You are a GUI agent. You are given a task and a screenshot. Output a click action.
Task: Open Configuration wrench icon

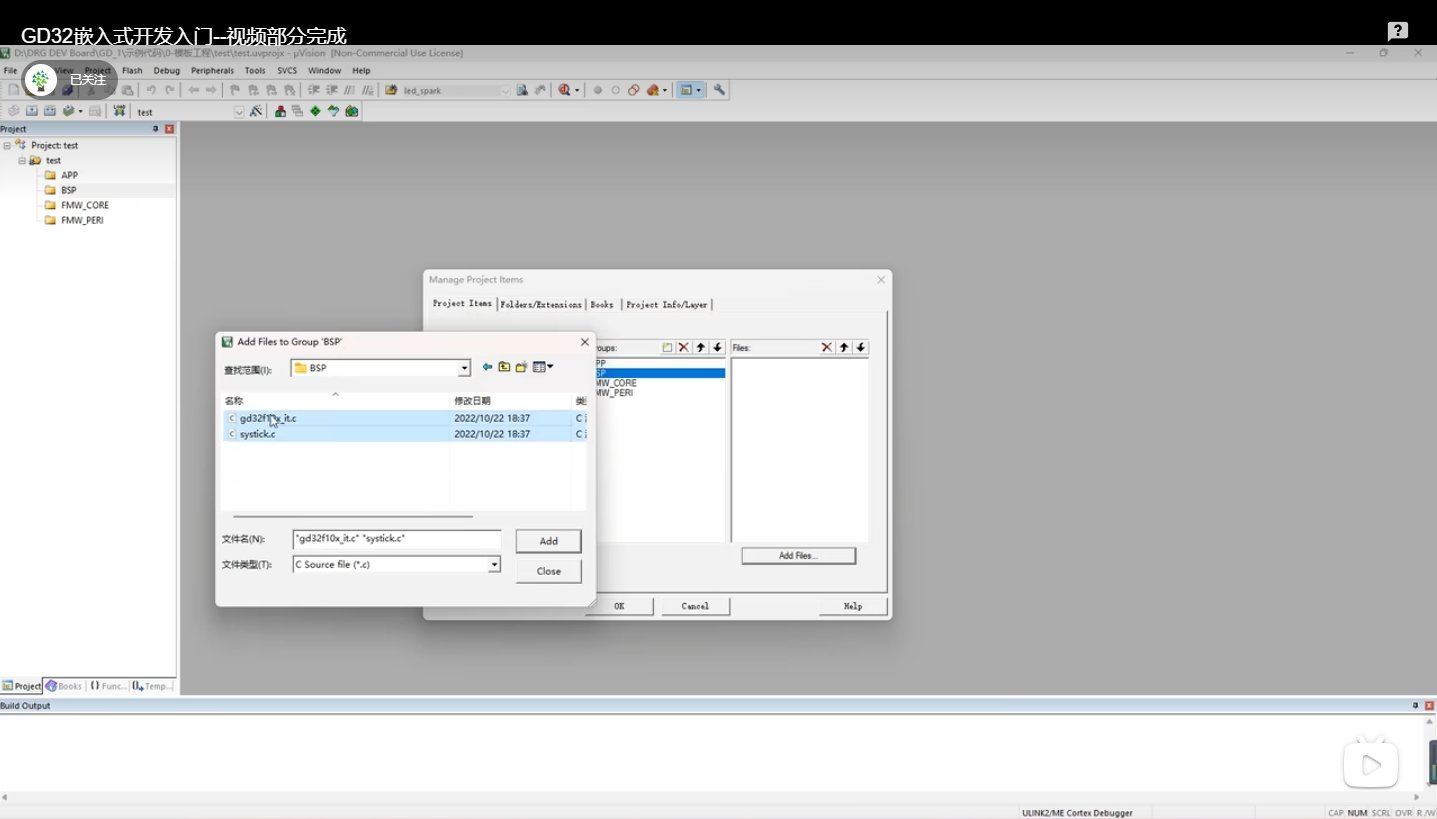[x=719, y=90]
